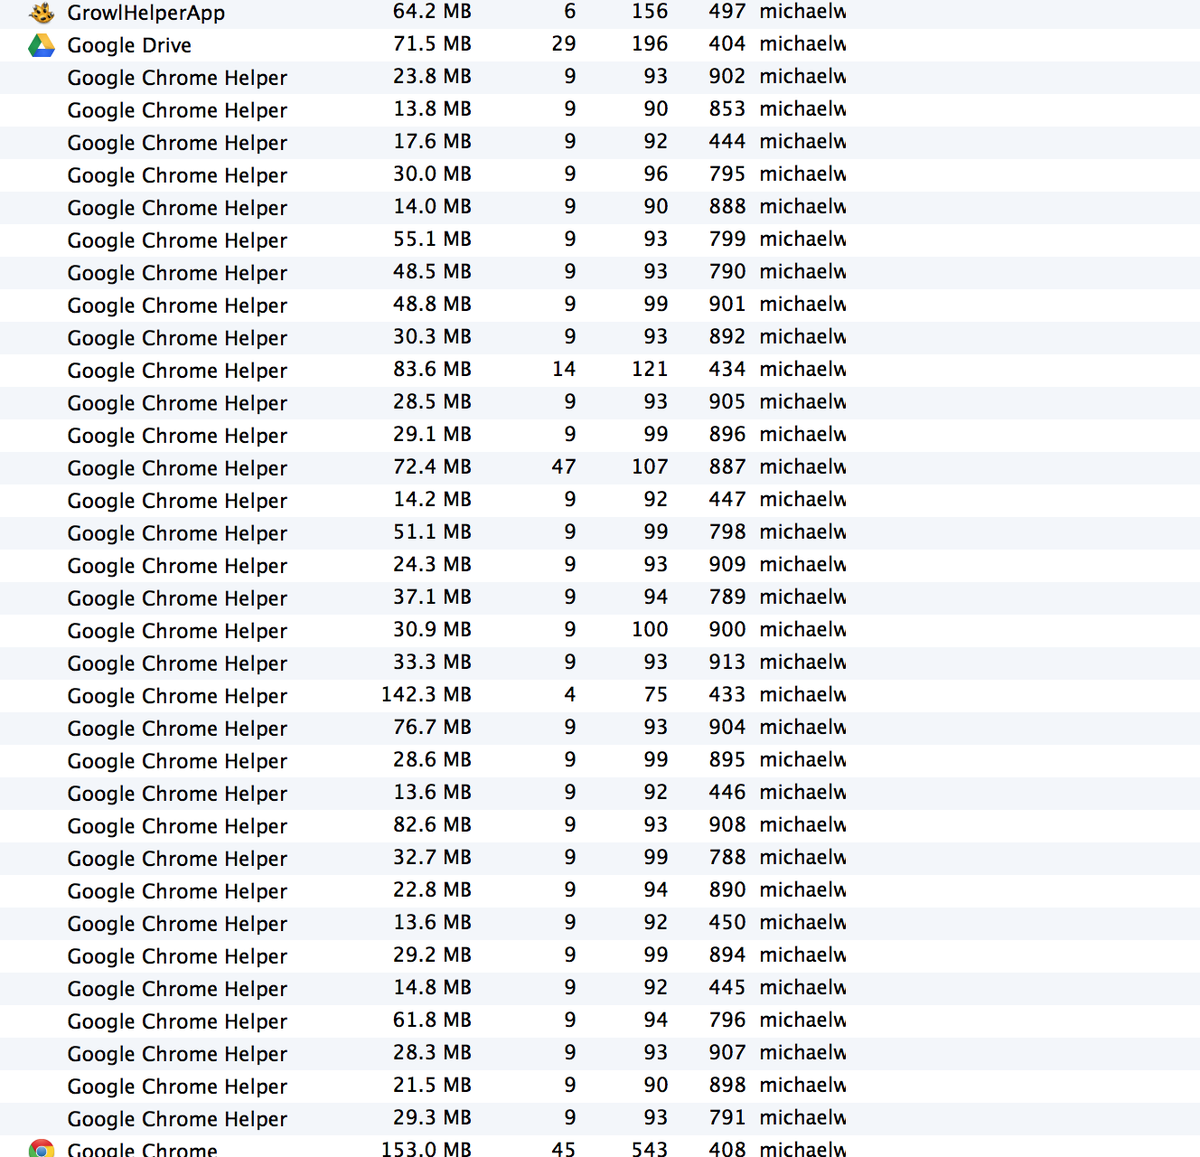Click the 37.1 MB memory value
The image size is (1200, 1157).
[x=432, y=597]
